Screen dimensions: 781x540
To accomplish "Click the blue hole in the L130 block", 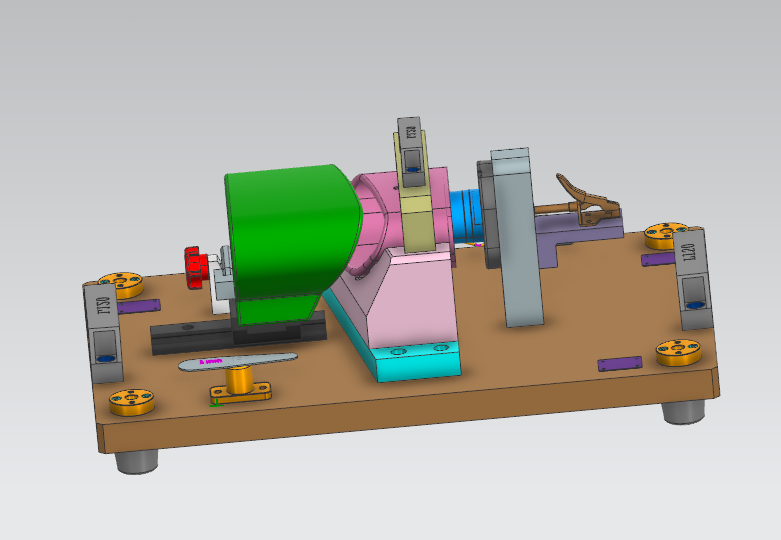I will [x=105, y=359].
